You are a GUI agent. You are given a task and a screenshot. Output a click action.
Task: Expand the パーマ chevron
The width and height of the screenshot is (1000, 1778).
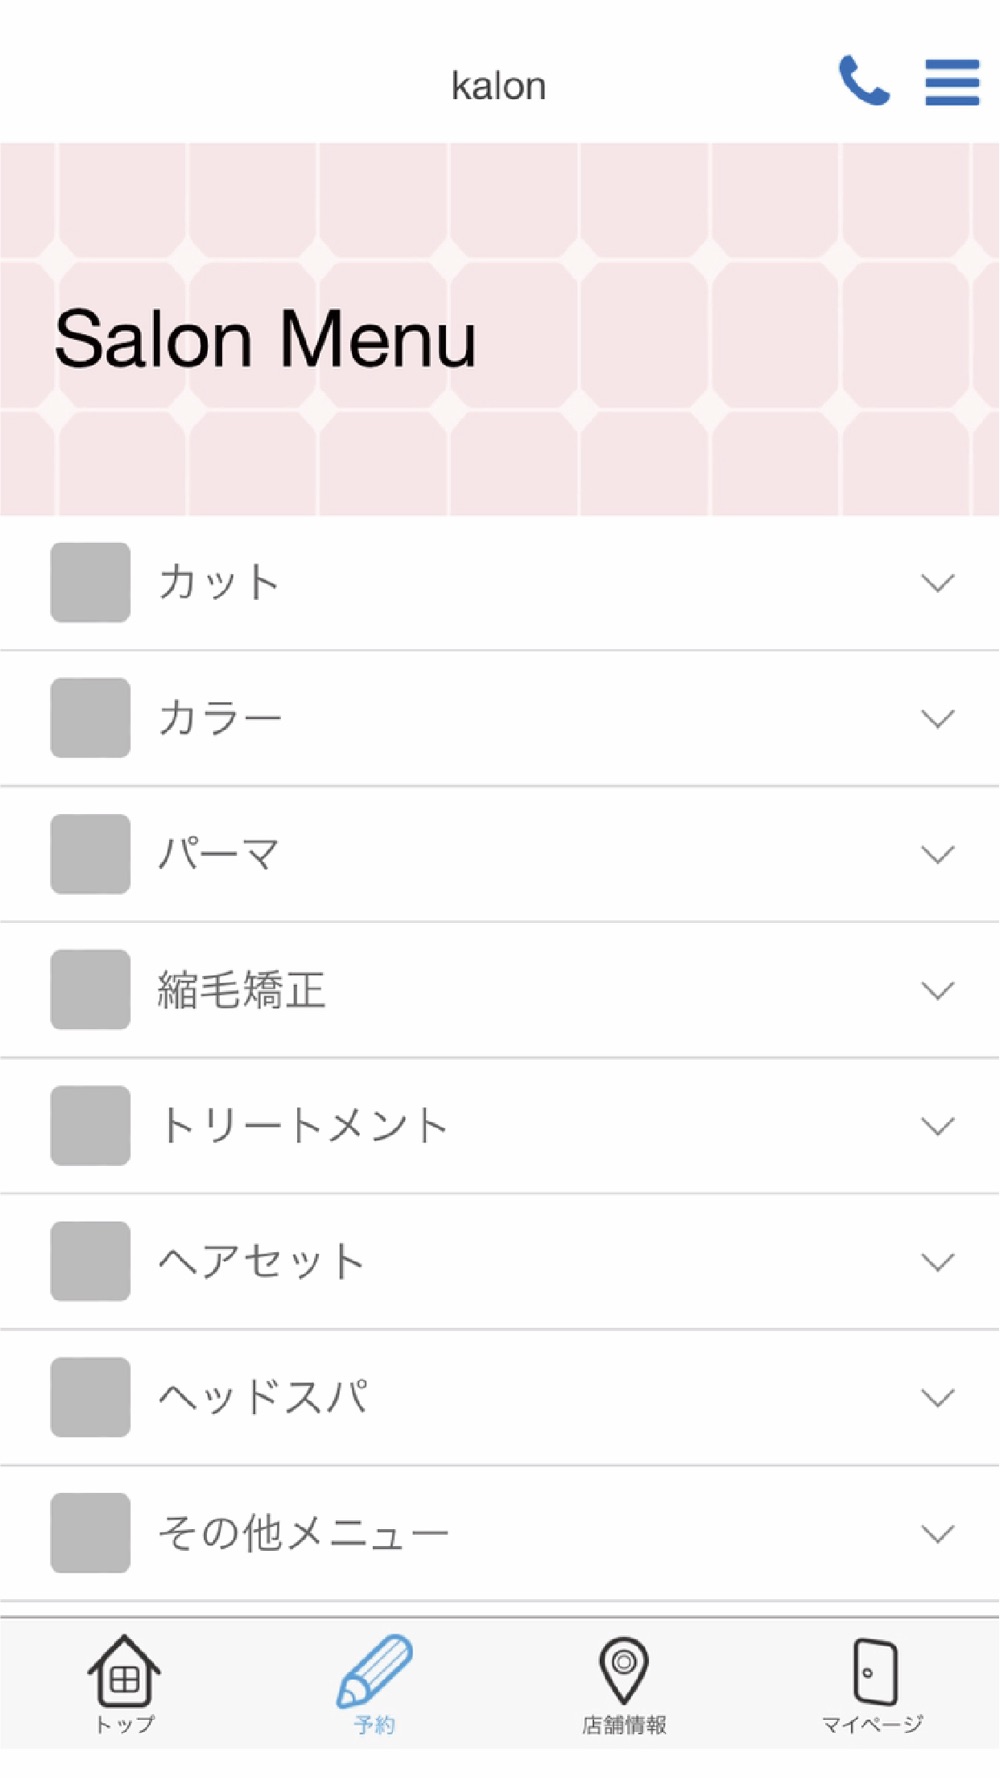pos(937,855)
